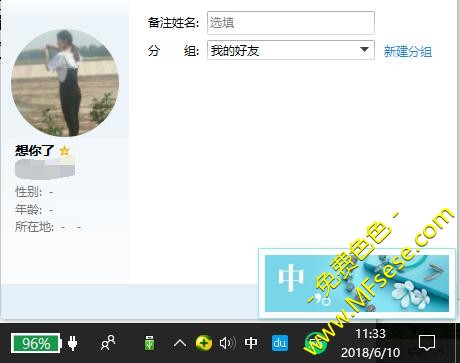Open the speaker volume icon
The height and width of the screenshot is (363, 460).
point(228,343)
